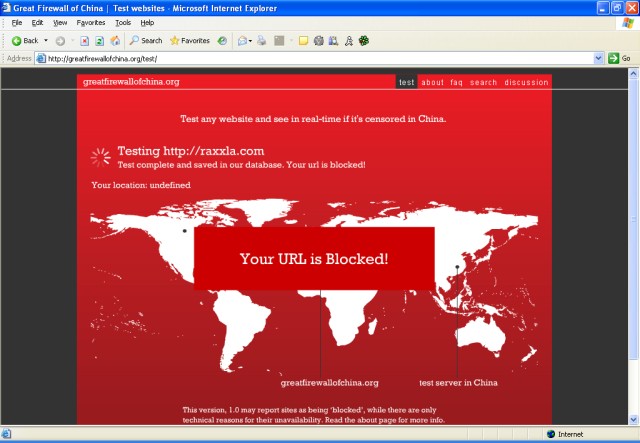Viewport: 640px width, 443px height.
Task: Click the 'test server in China' label
Action: point(458,383)
